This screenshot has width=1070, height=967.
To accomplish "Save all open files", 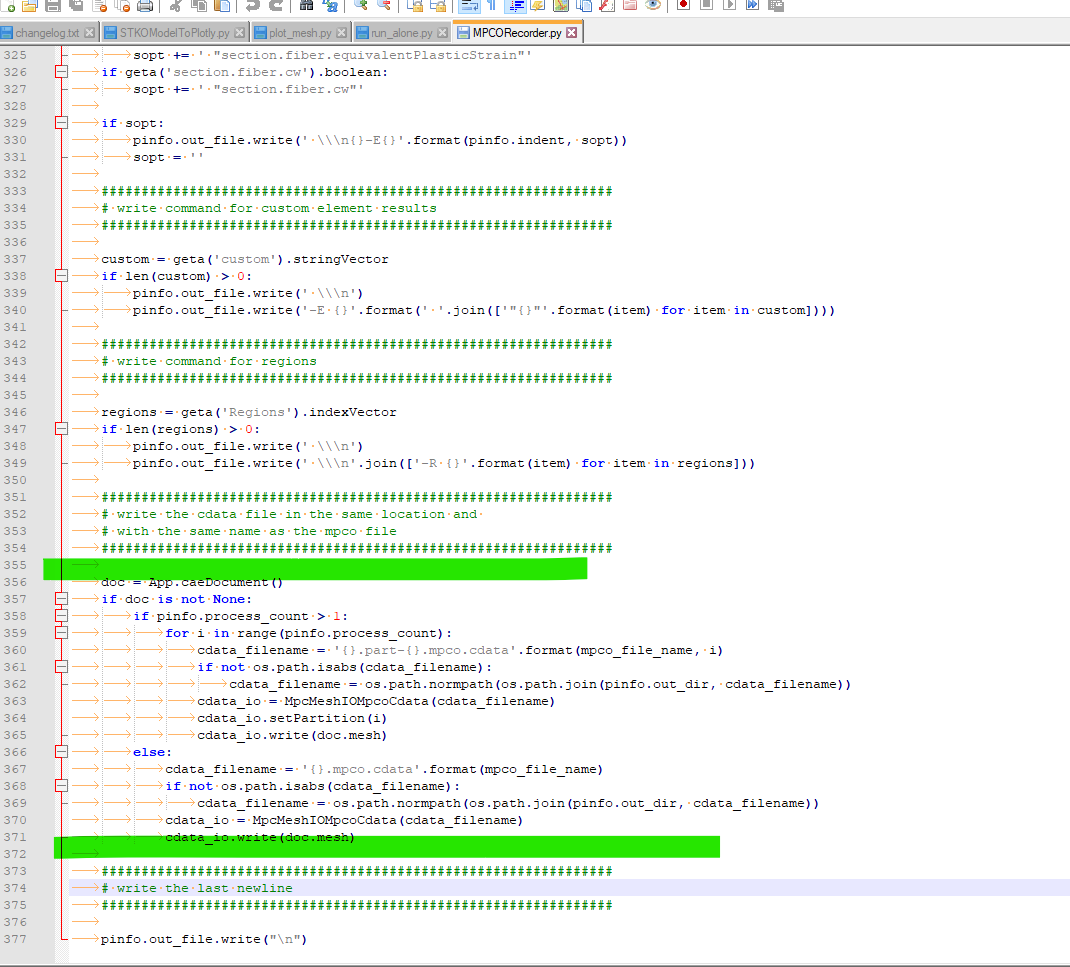I will [76, 5].
